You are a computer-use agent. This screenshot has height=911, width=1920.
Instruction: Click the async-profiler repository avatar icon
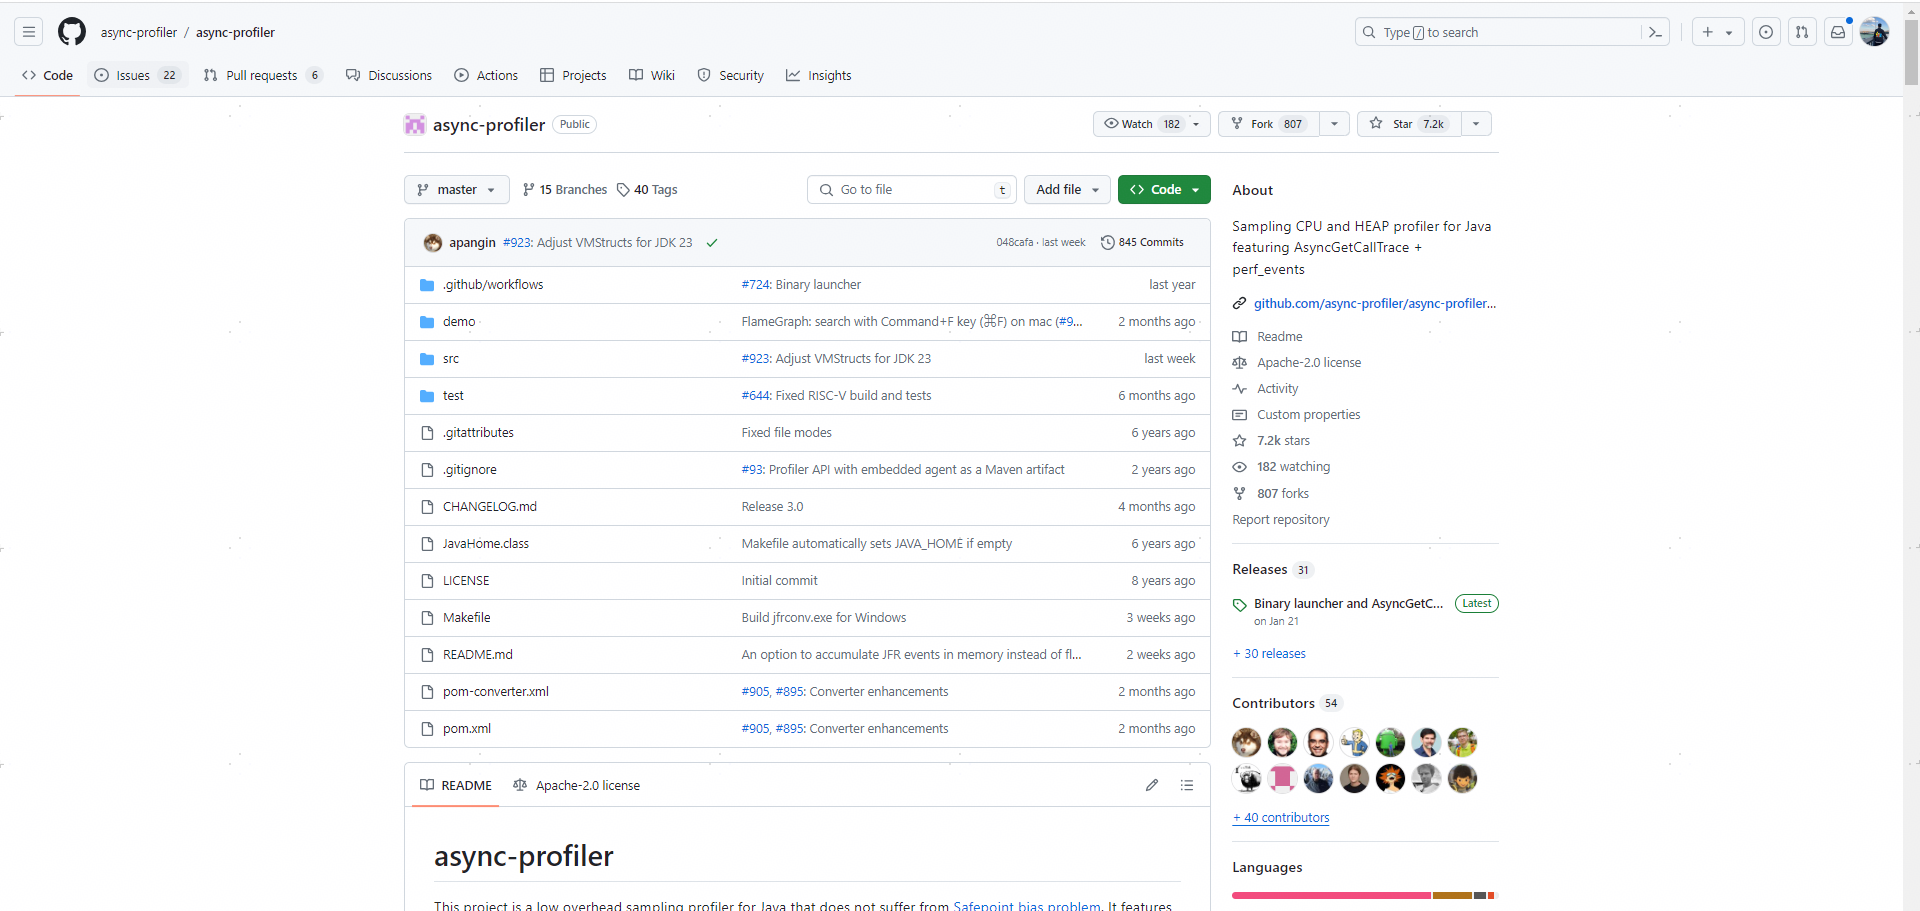tap(414, 125)
